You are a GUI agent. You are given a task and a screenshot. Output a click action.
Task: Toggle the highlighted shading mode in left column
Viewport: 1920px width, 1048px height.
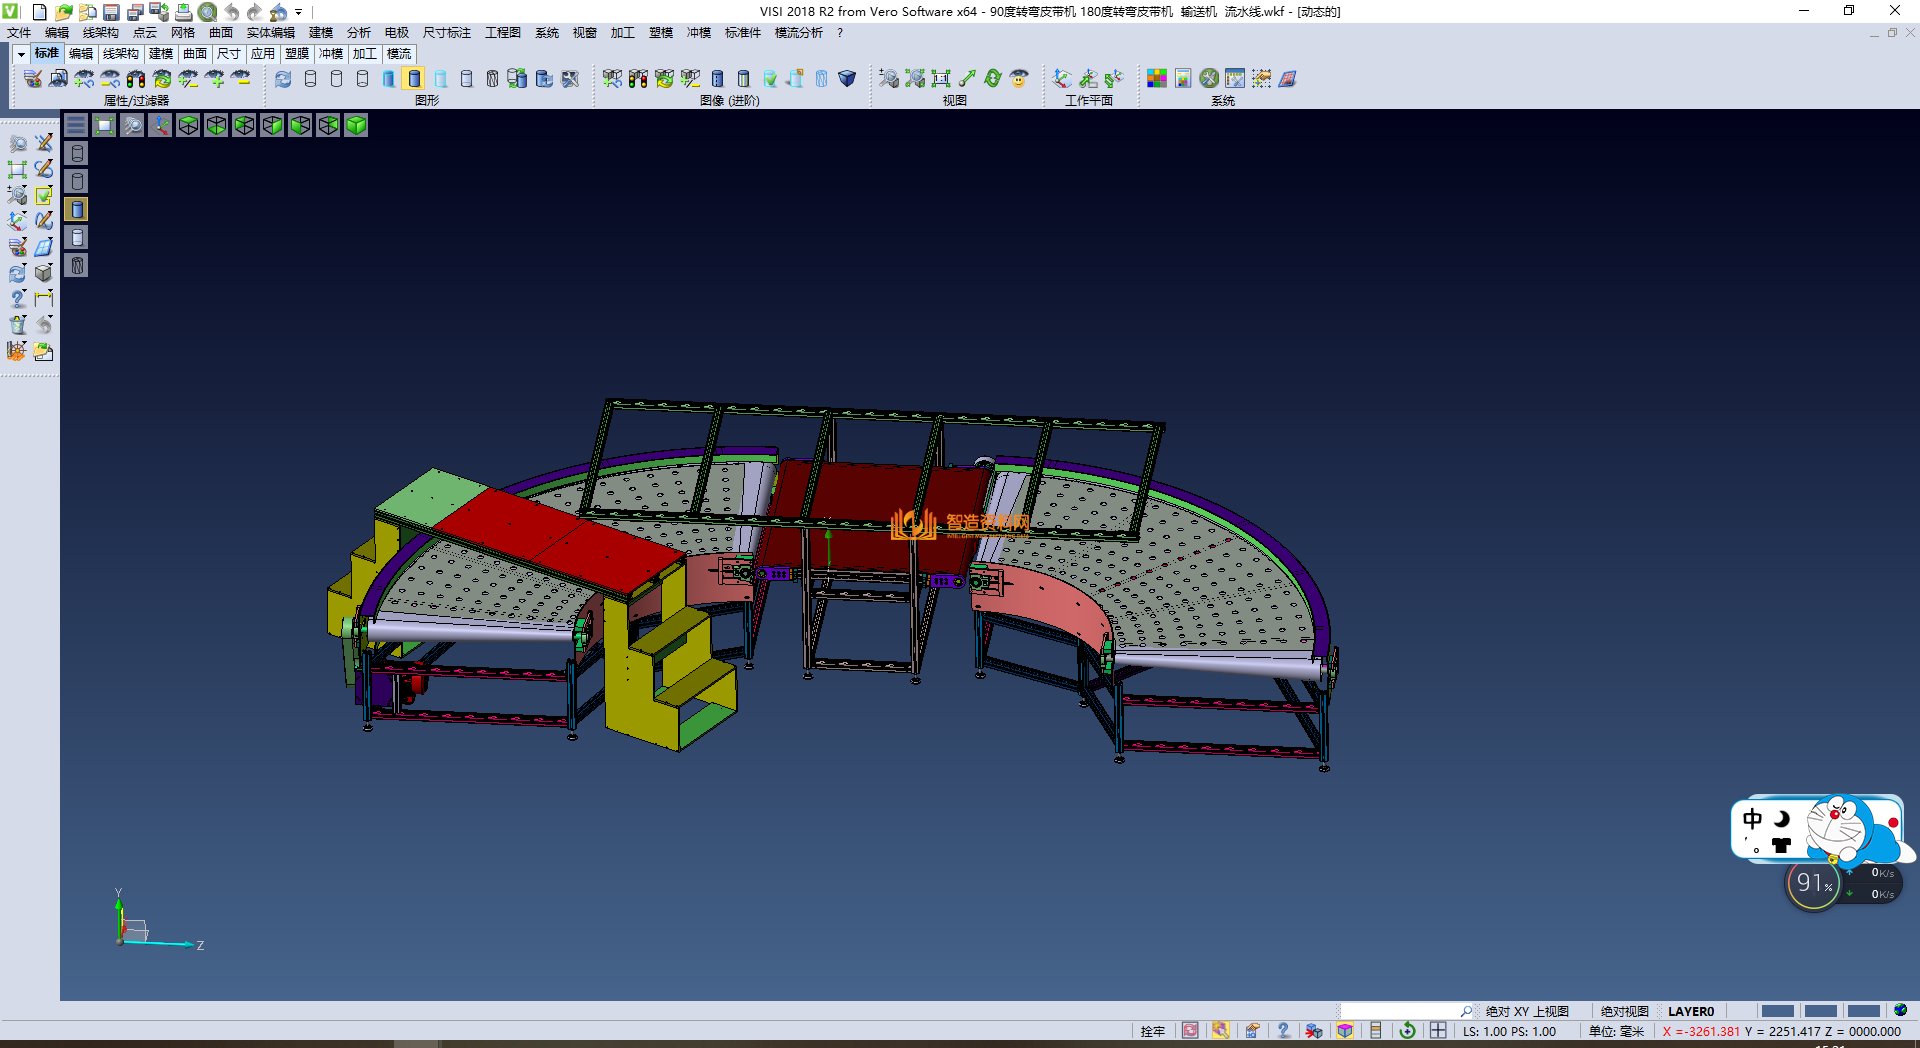pyautogui.click(x=77, y=209)
